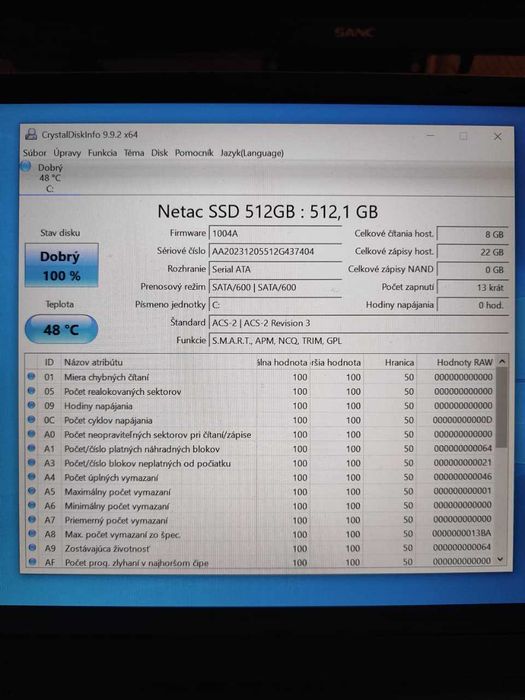The height and width of the screenshot is (700, 525).
Task: Click RAW value 000000000046
Action: point(462,477)
